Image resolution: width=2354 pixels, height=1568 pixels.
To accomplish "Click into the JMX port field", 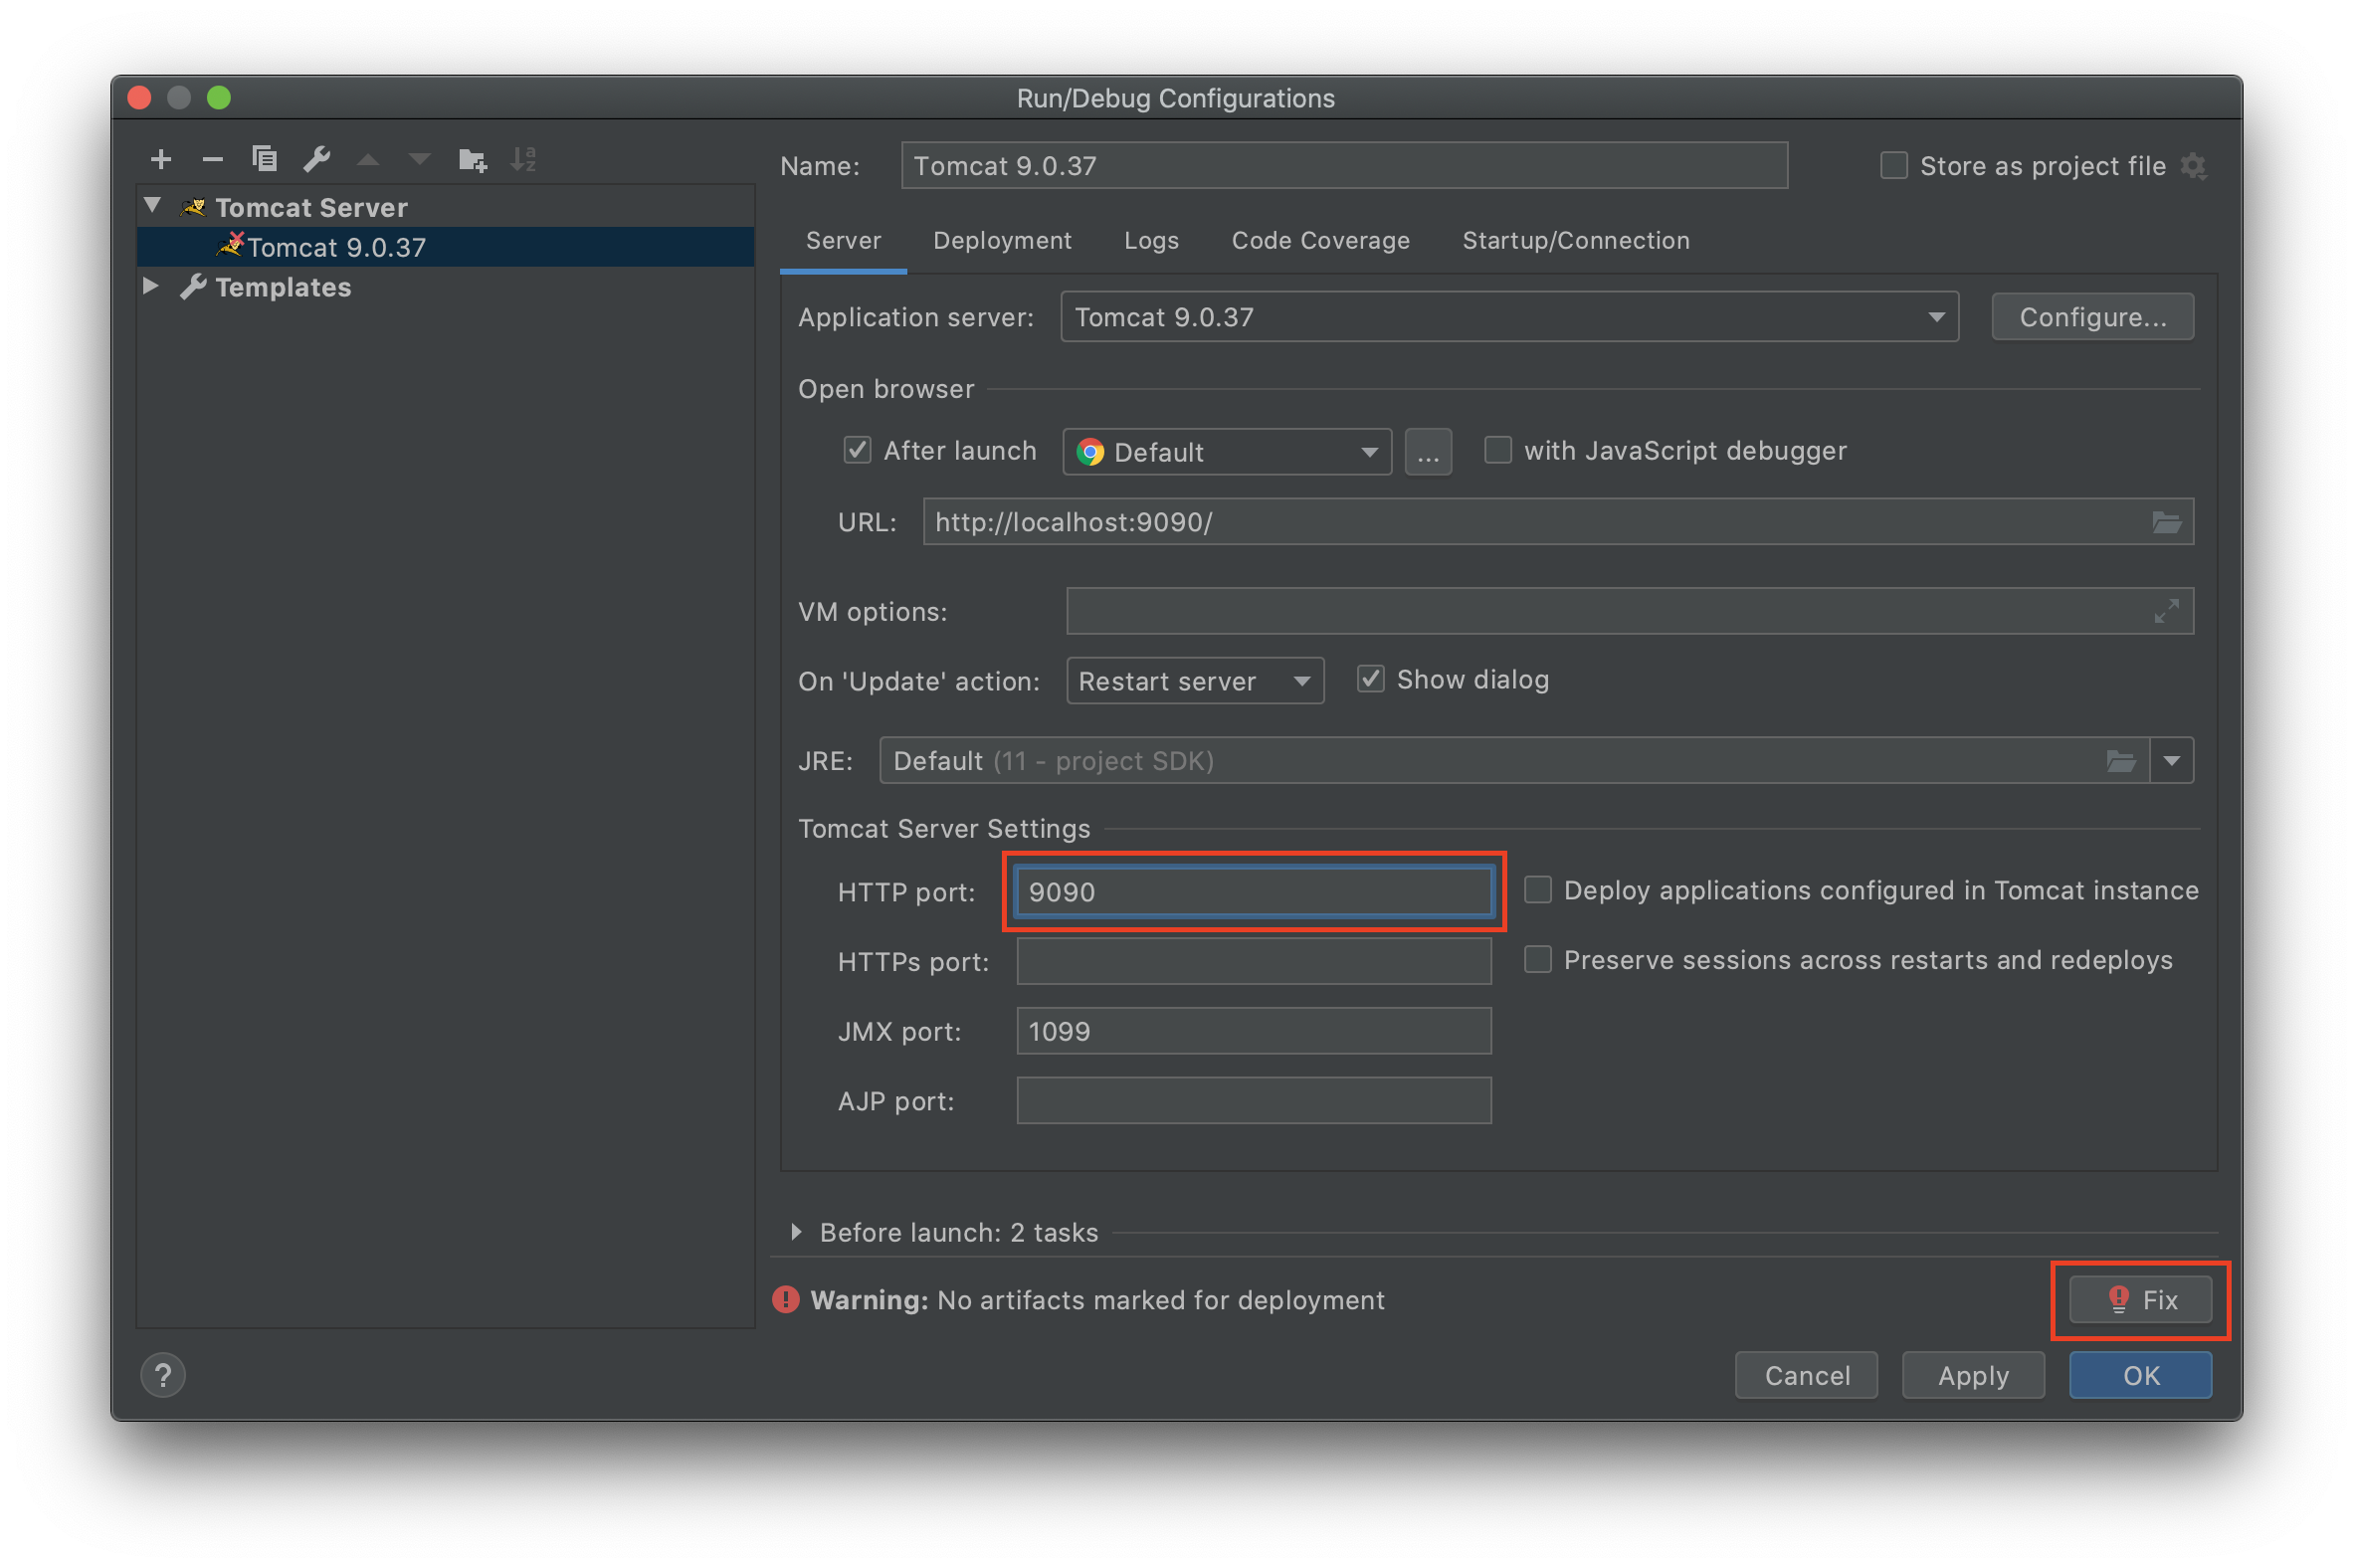I will tap(1254, 1031).
